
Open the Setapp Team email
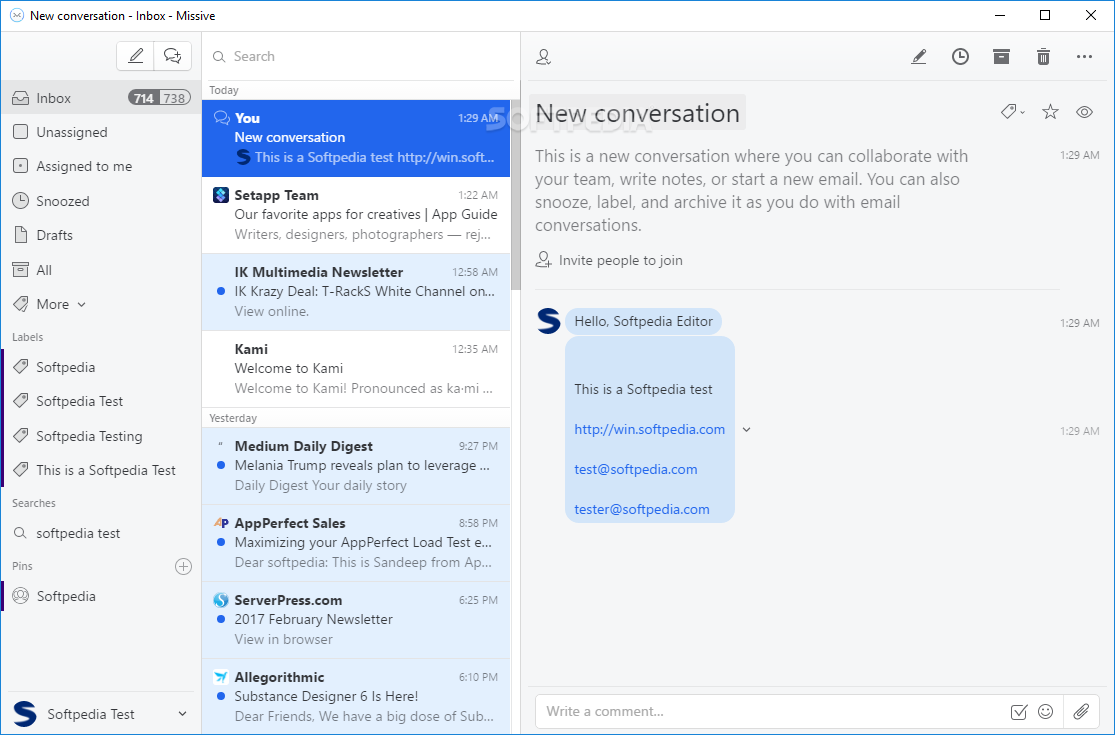(356, 215)
